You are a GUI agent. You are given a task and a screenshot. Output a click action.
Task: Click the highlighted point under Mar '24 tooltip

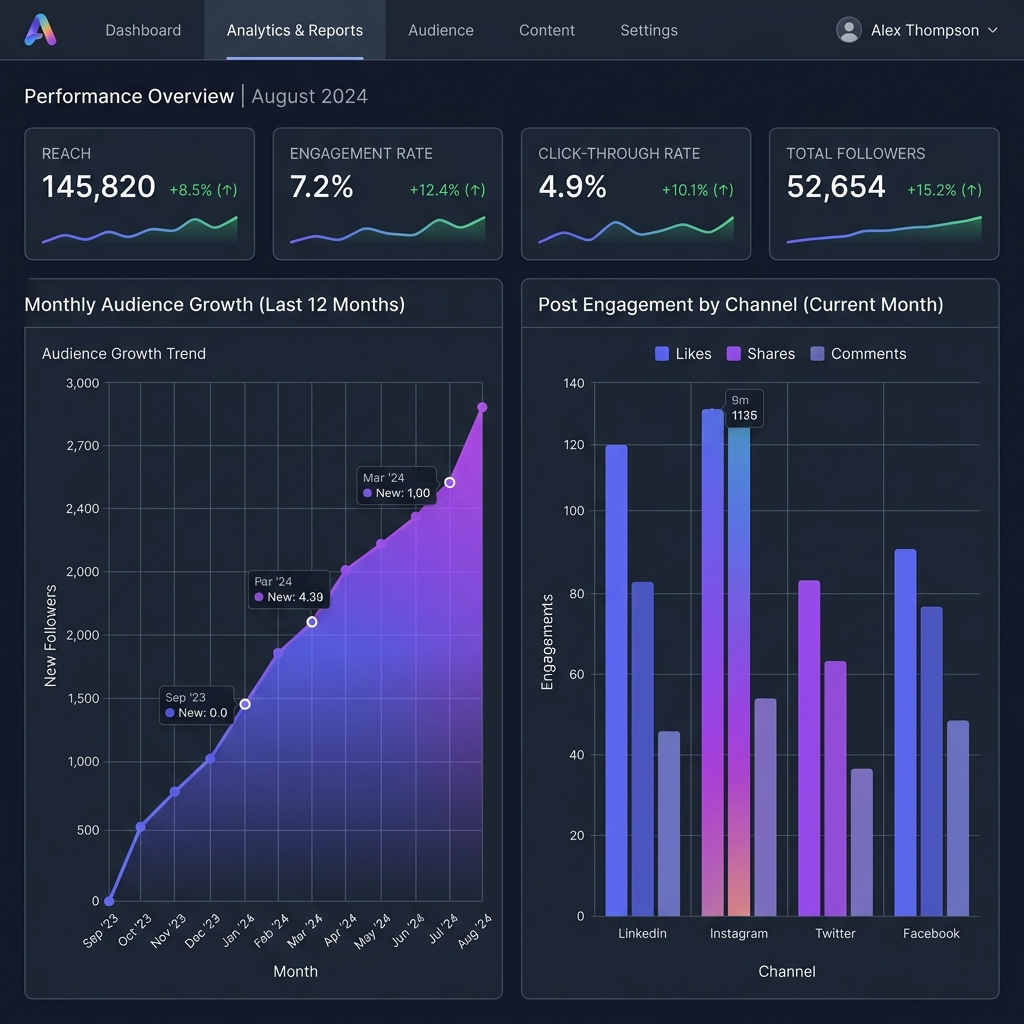click(x=449, y=483)
